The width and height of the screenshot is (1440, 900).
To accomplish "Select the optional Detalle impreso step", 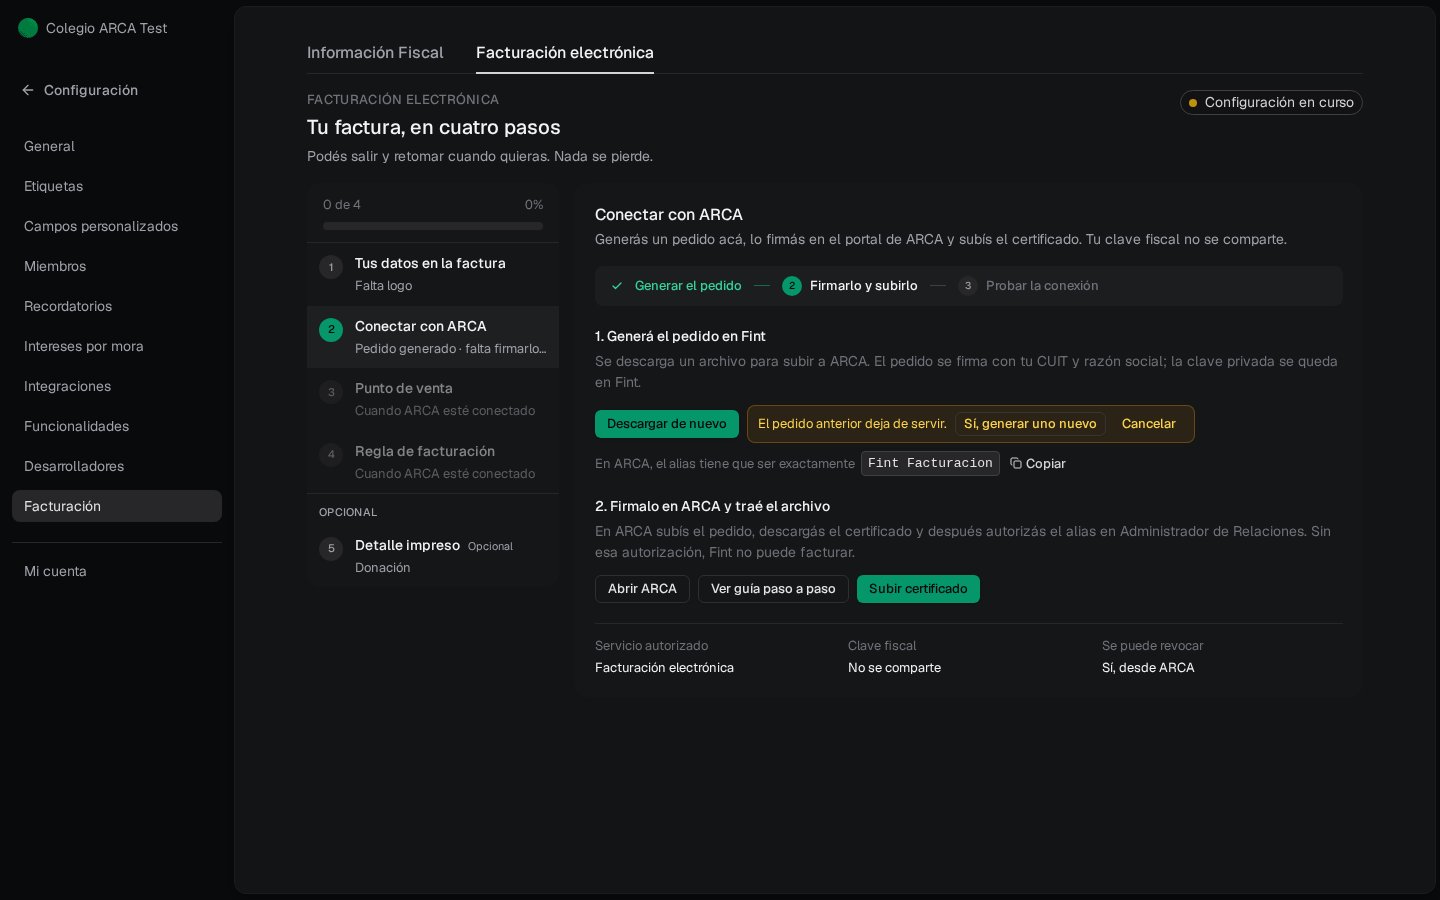I will [x=433, y=556].
